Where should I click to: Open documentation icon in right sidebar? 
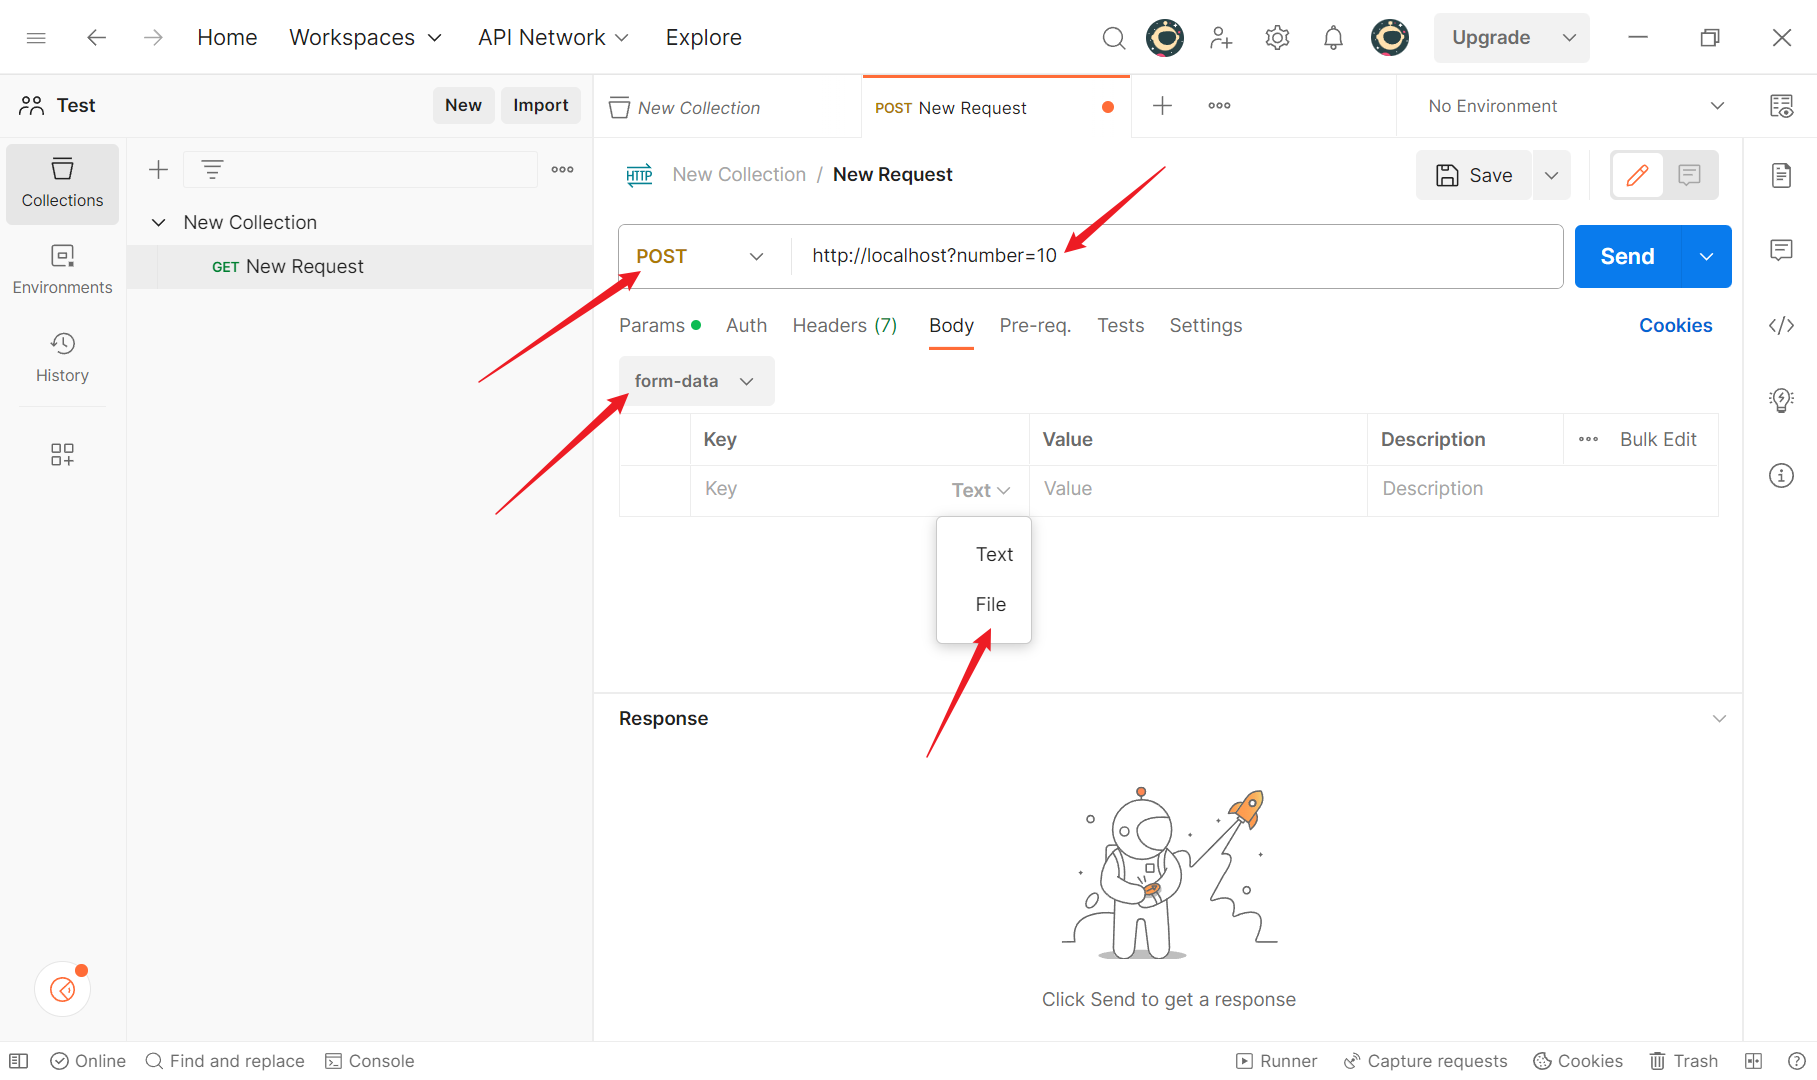[1781, 176]
